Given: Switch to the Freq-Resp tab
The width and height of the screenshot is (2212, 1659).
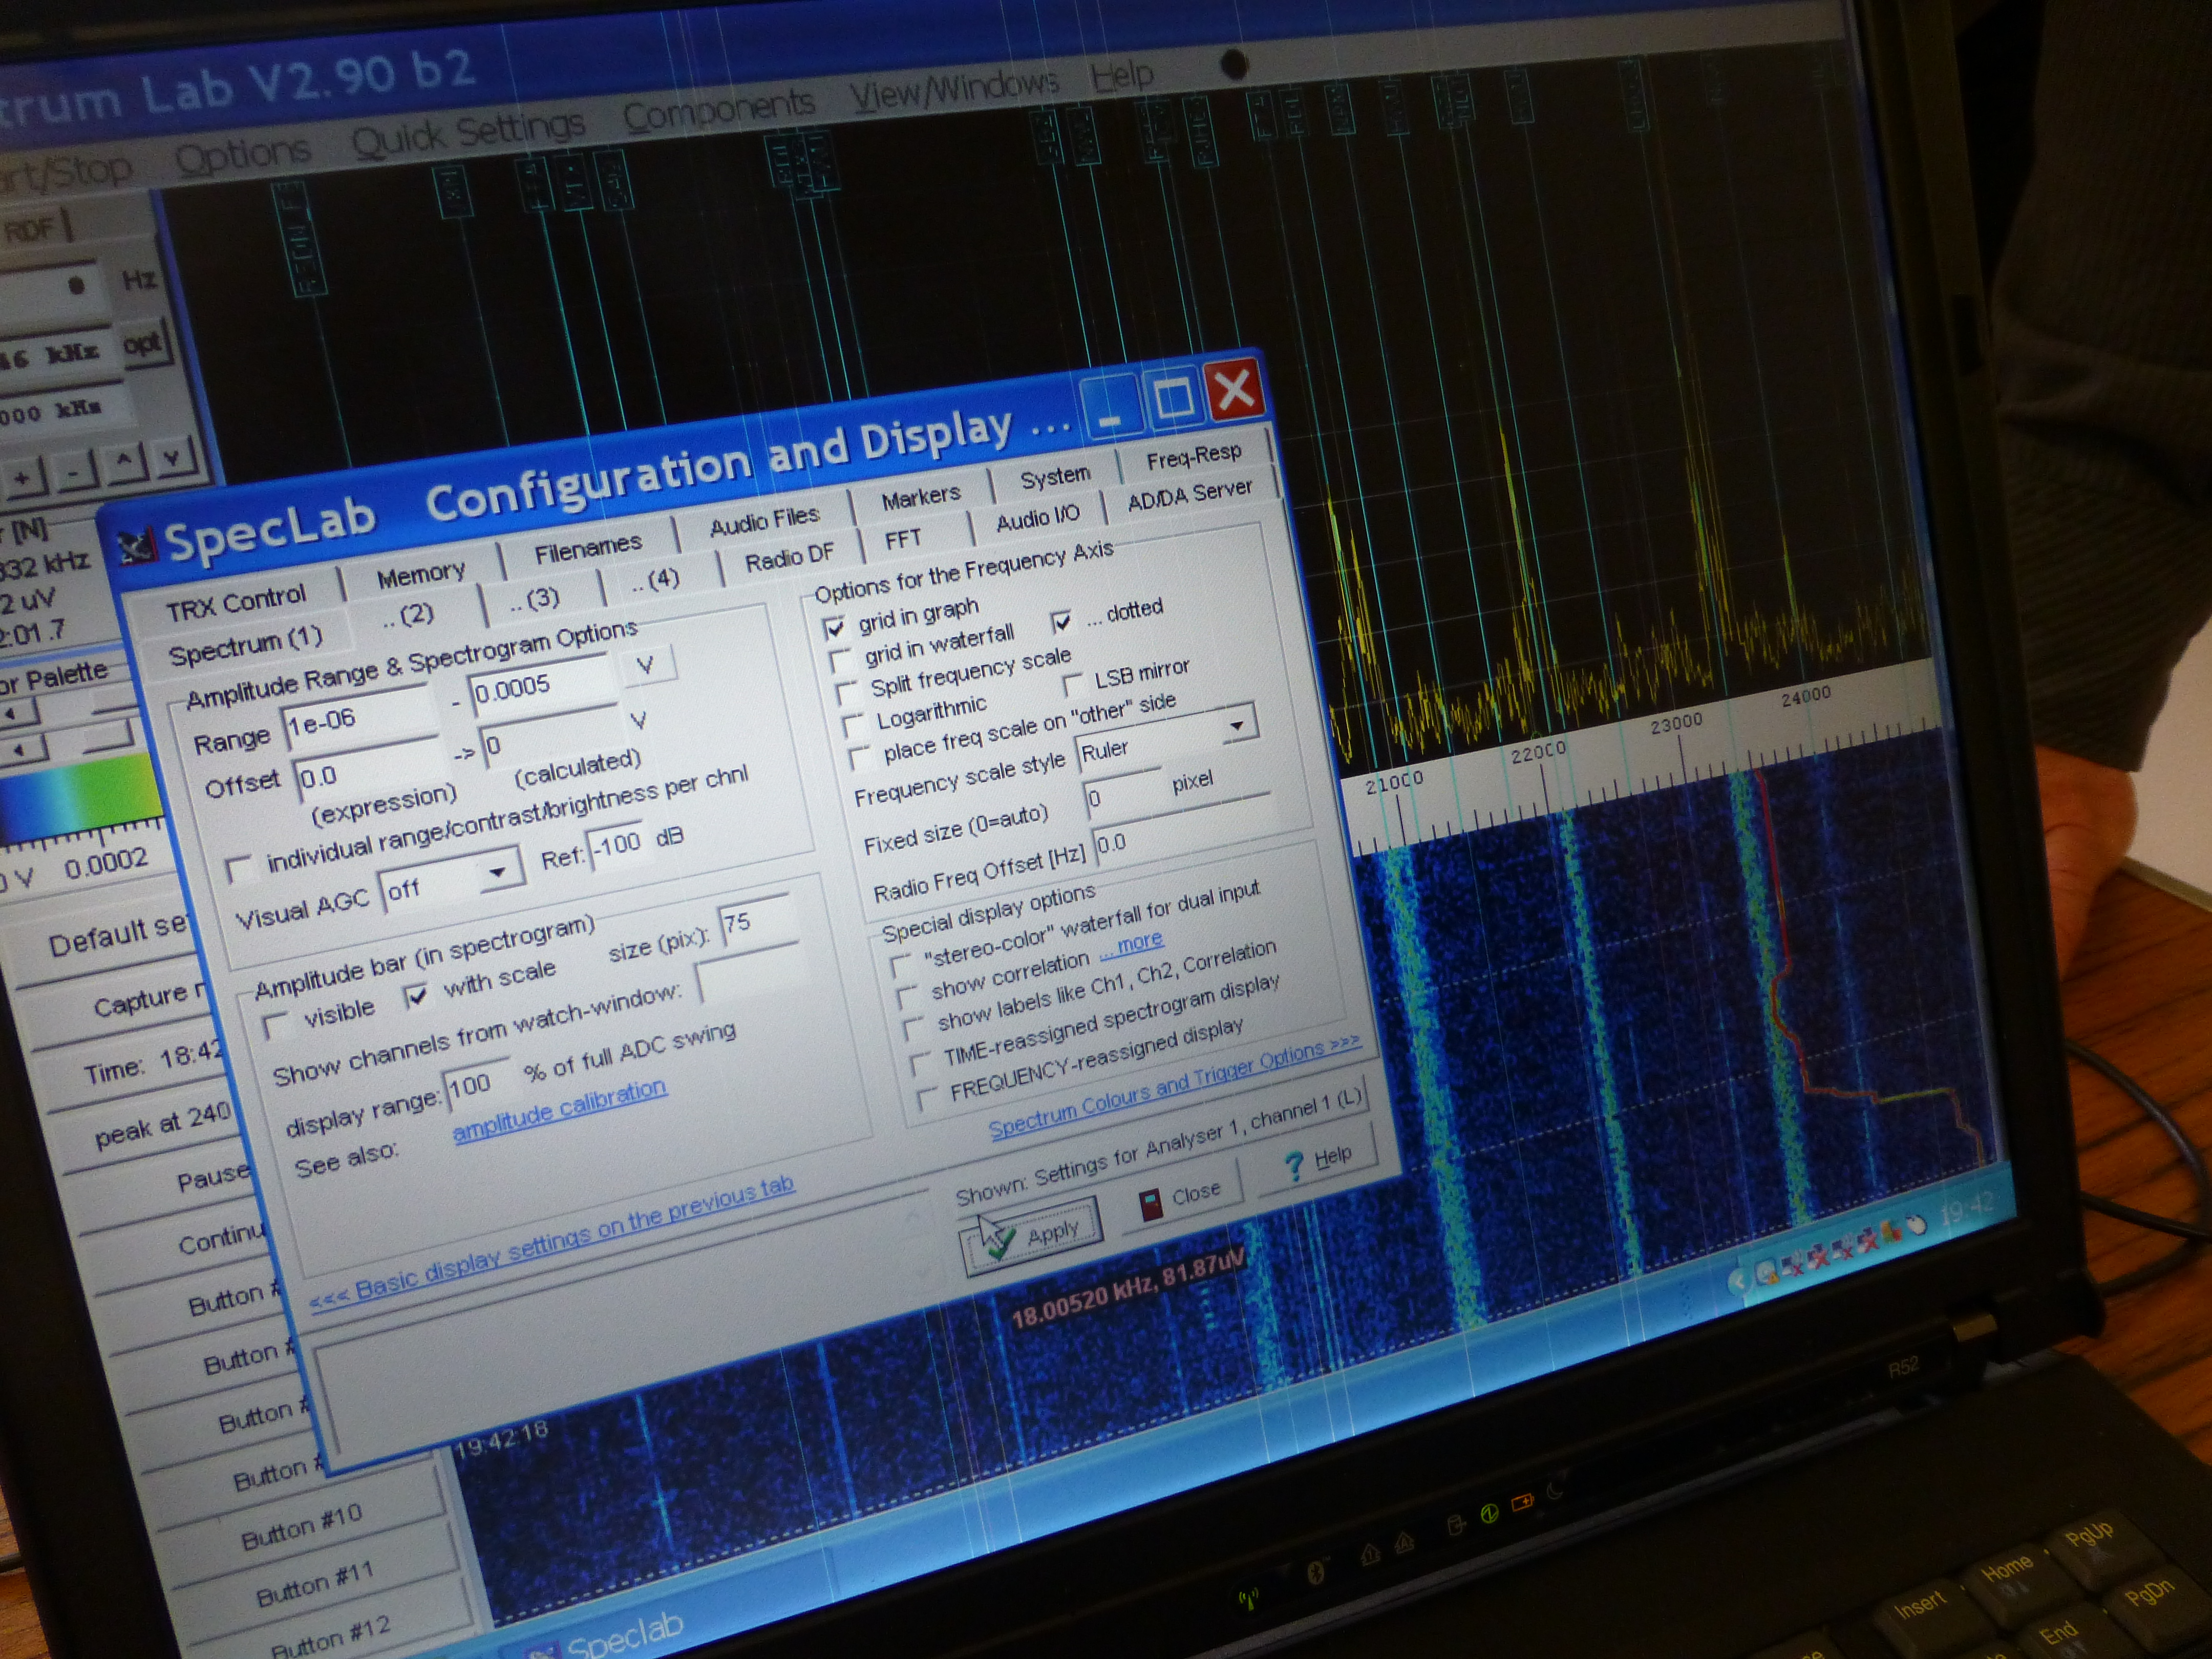Looking at the screenshot, I should click(1194, 457).
